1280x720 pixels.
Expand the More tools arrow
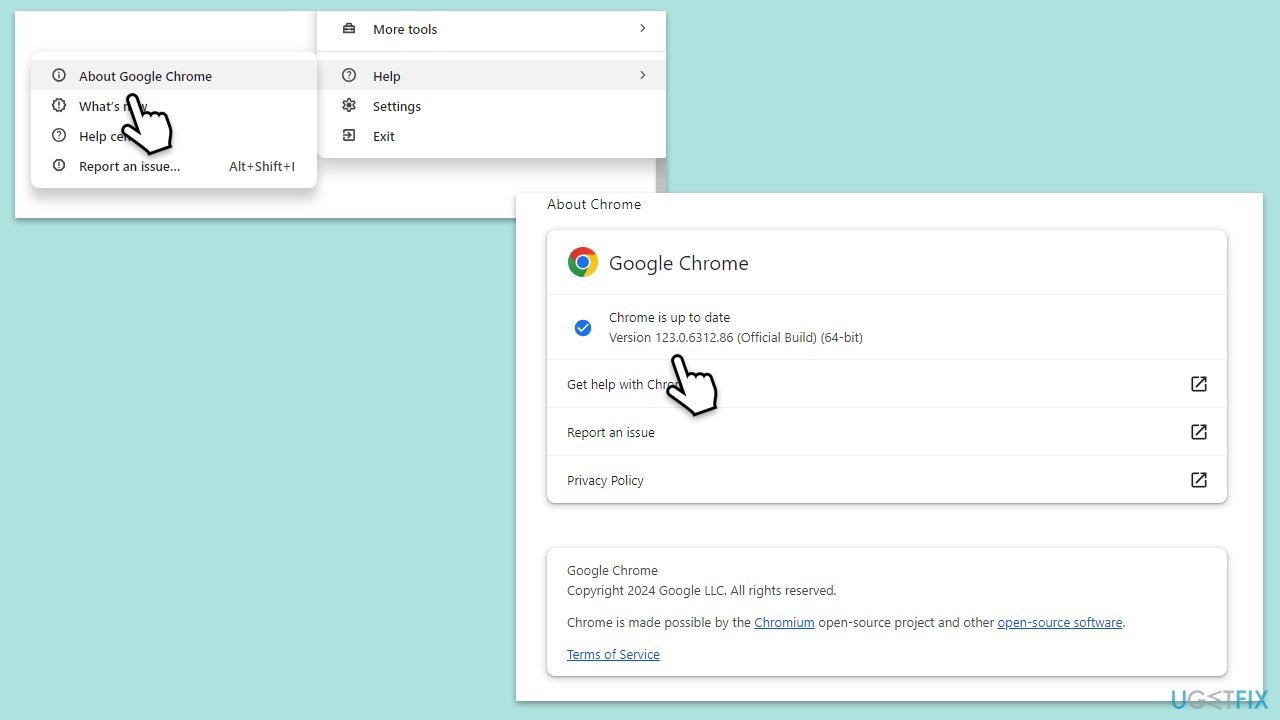point(642,29)
